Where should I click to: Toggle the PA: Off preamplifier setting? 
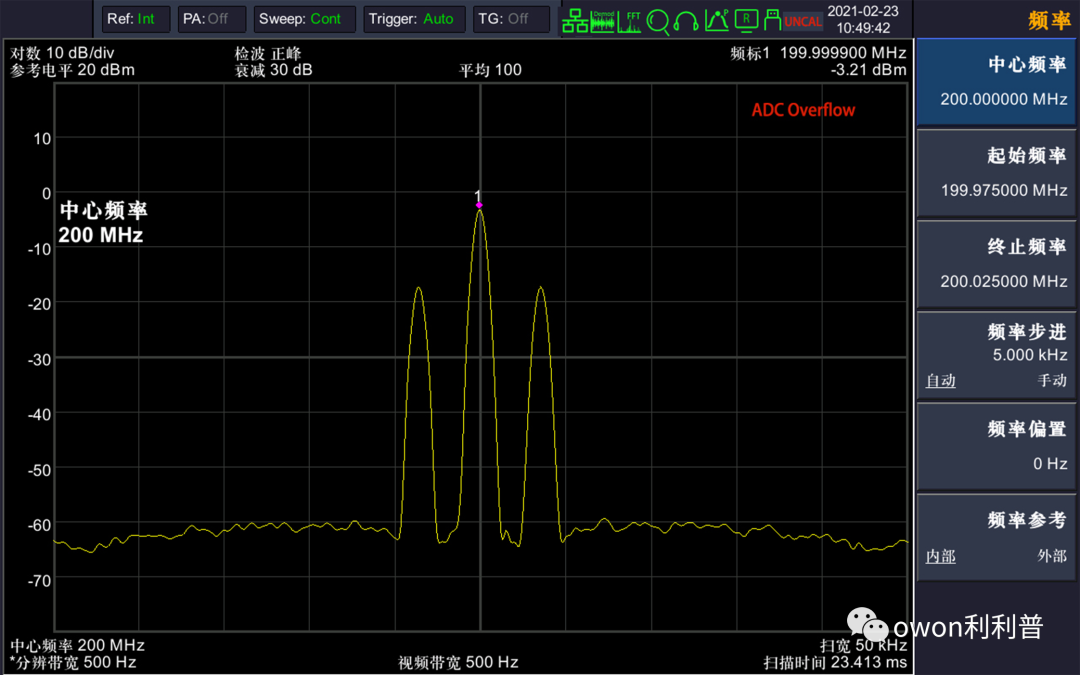211,19
